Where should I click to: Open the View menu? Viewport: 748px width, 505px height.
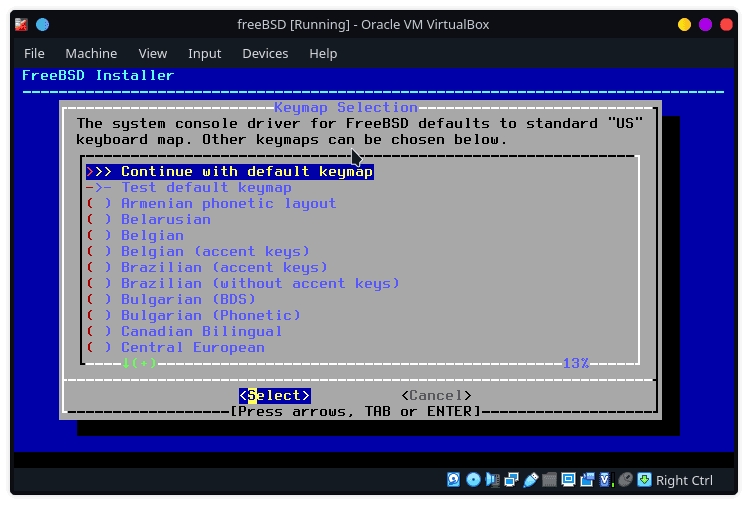pyautogui.click(x=153, y=53)
